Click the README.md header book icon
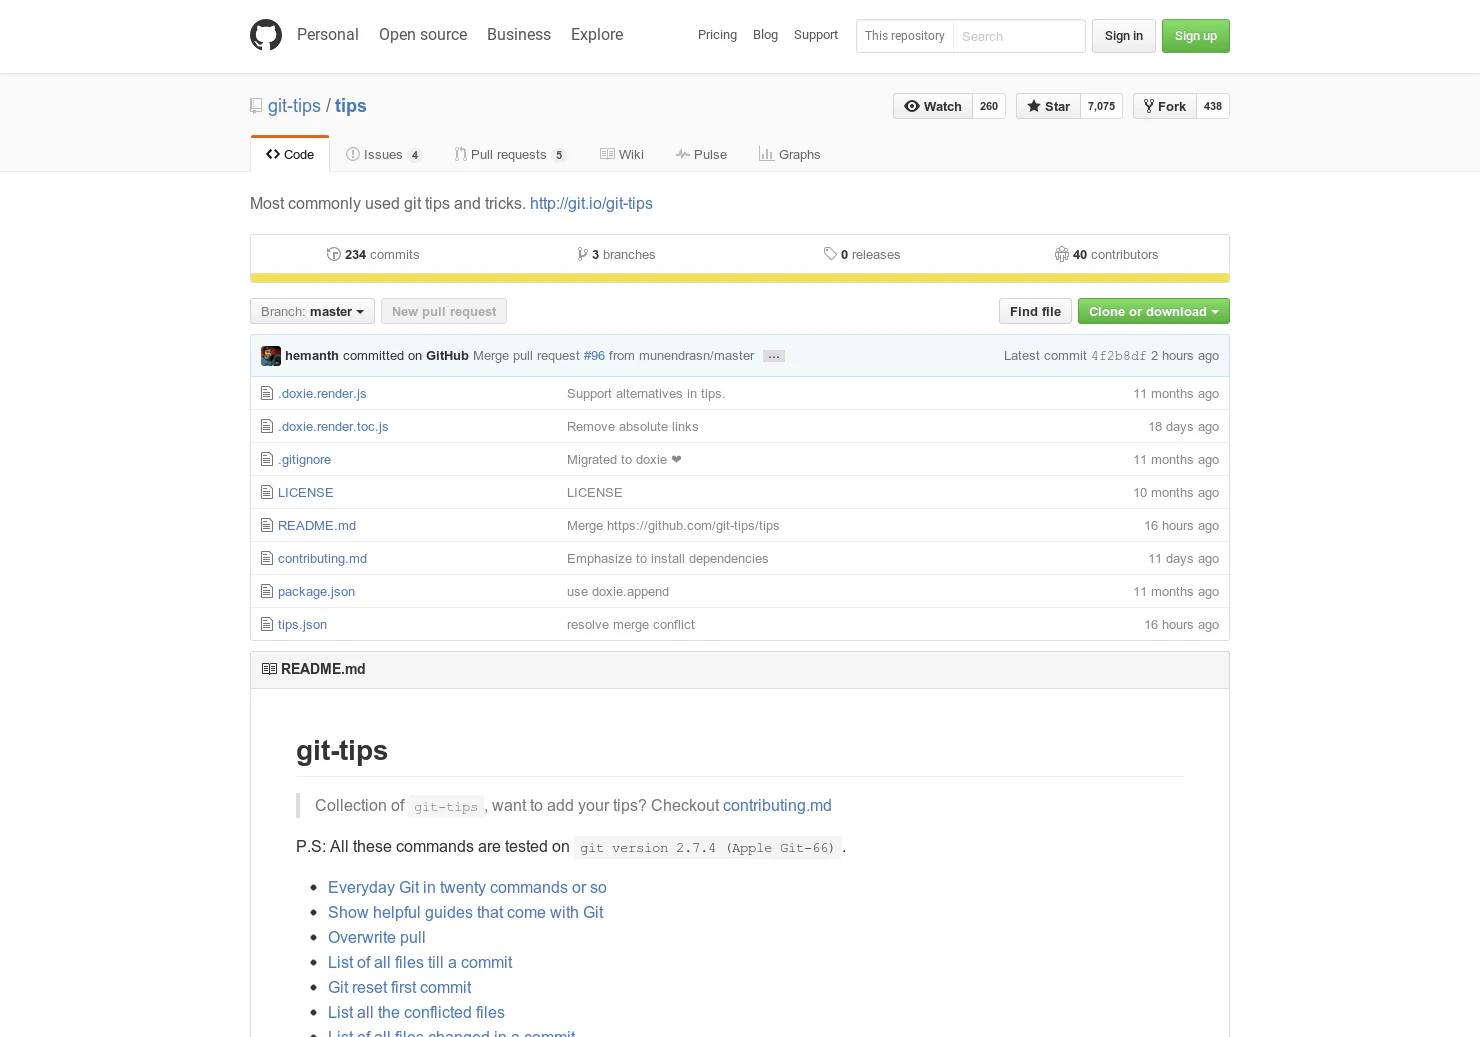The height and width of the screenshot is (1037, 1480). coord(269,669)
